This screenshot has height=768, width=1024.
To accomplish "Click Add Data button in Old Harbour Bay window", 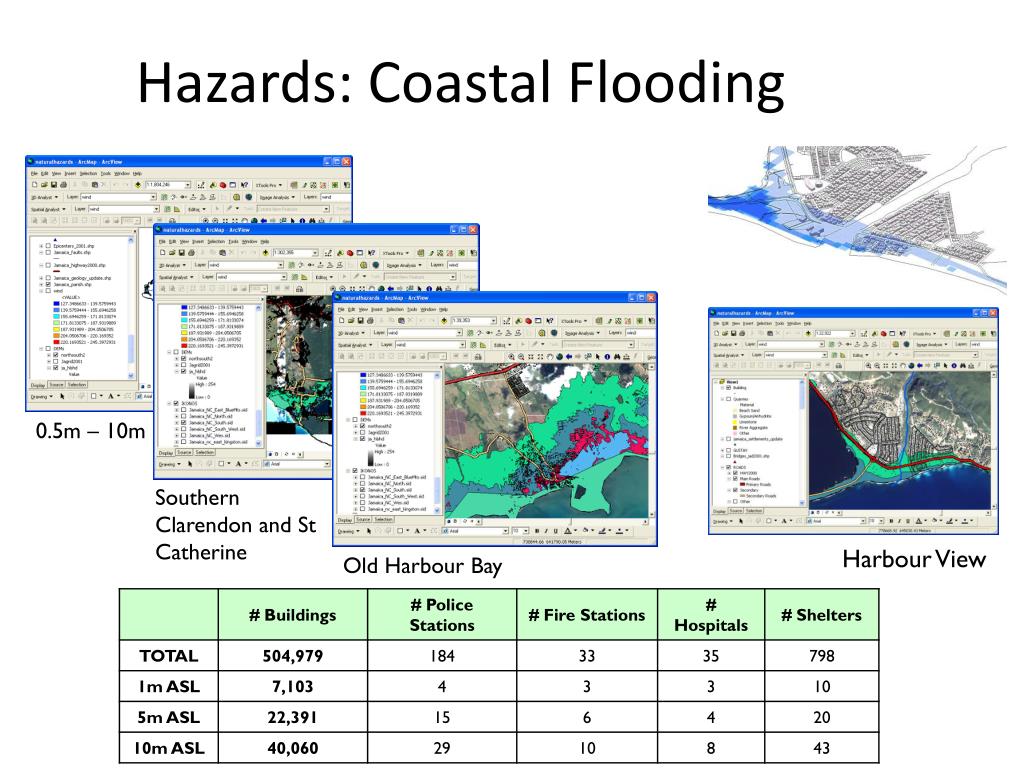I will coord(444,321).
